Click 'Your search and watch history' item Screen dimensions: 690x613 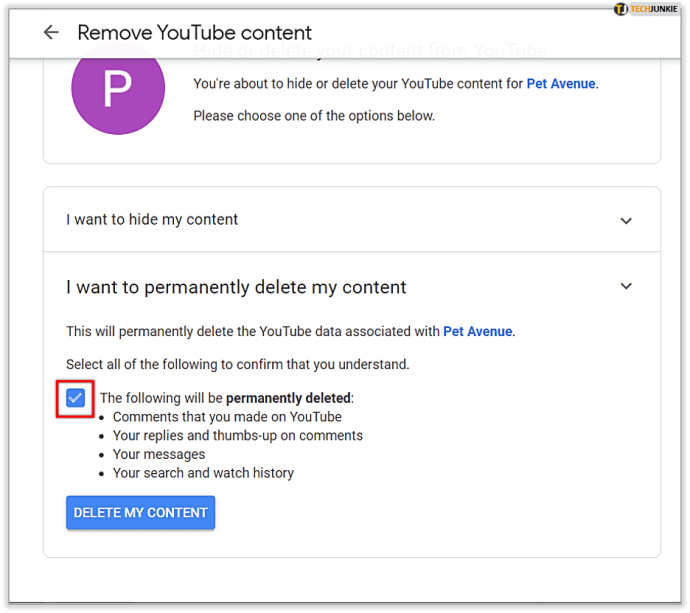click(203, 473)
